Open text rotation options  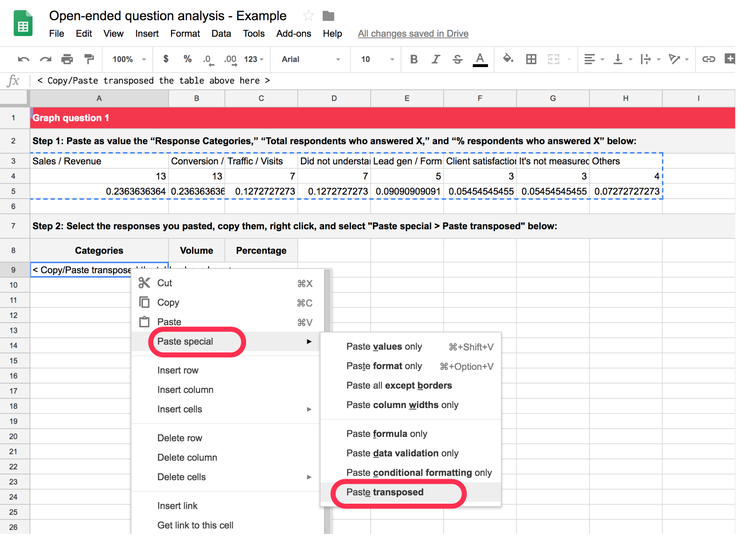pyautogui.click(x=679, y=59)
